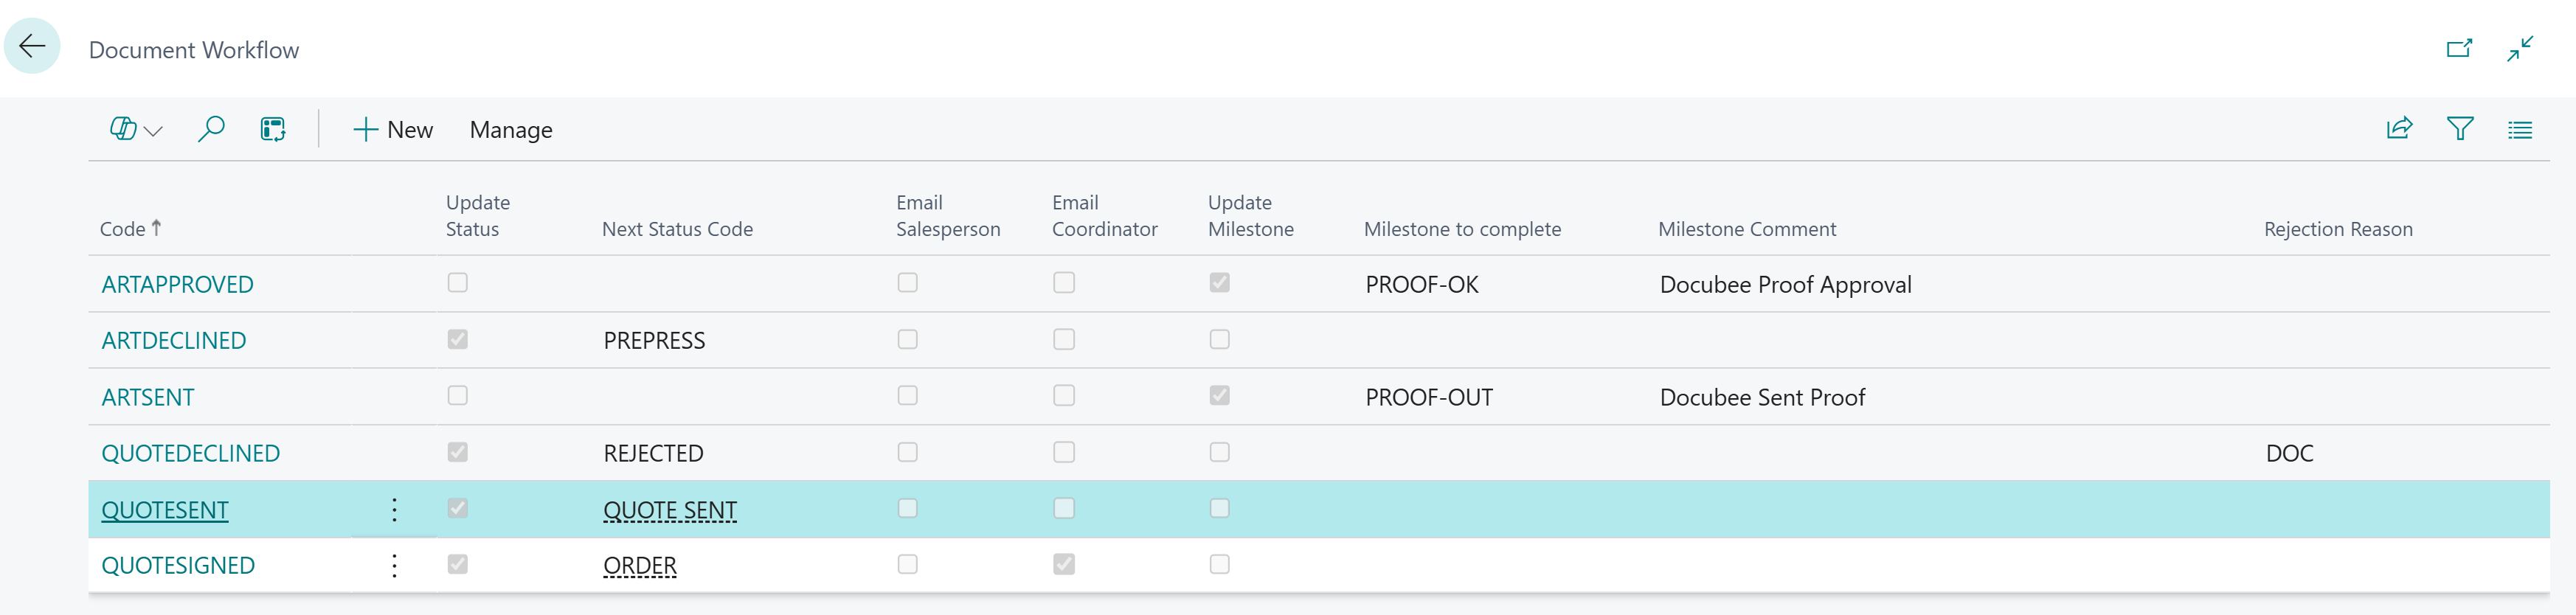Open row options for QUOTESIGNED
This screenshot has width=2576, height=615.
click(x=395, y=566)
